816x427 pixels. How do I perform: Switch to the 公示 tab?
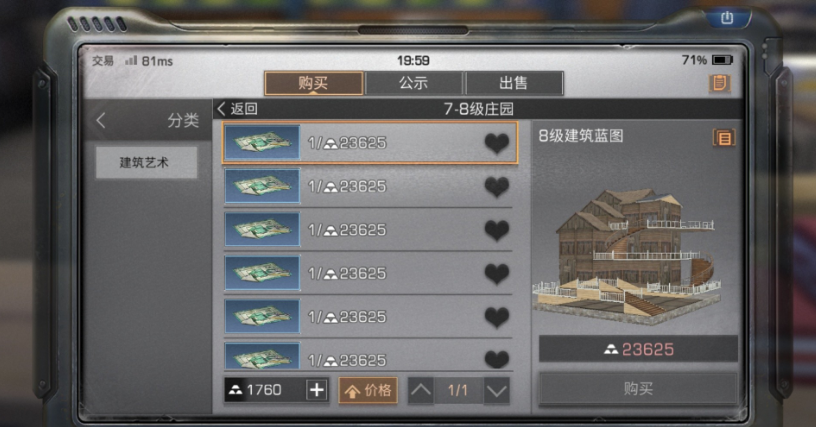pyautogui.click(x=413, y=83)
